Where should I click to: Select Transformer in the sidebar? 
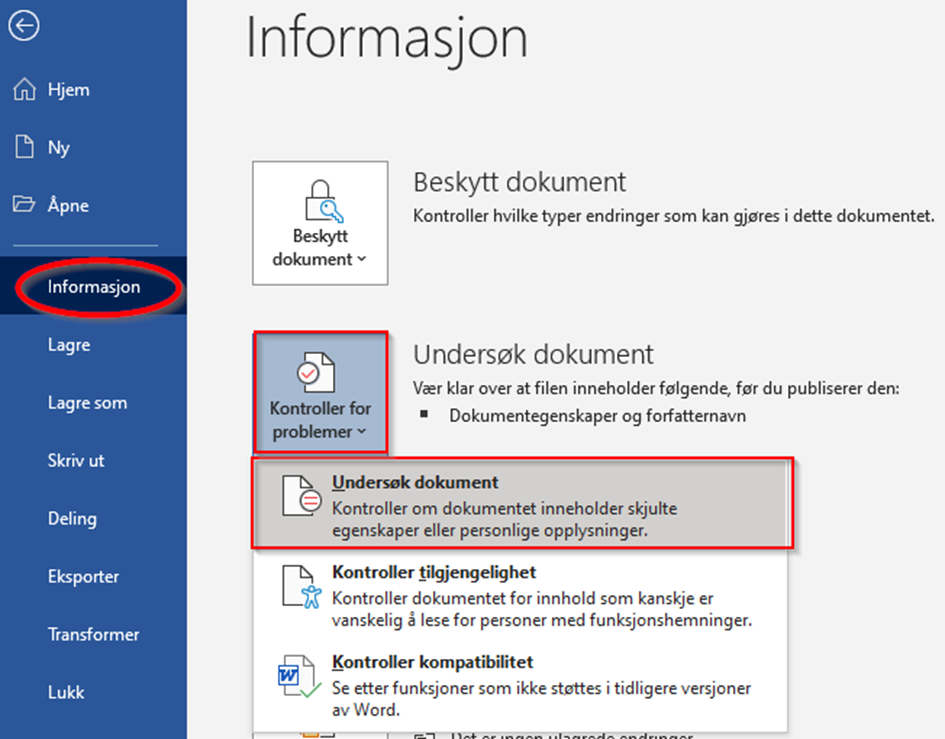point(93,635)
